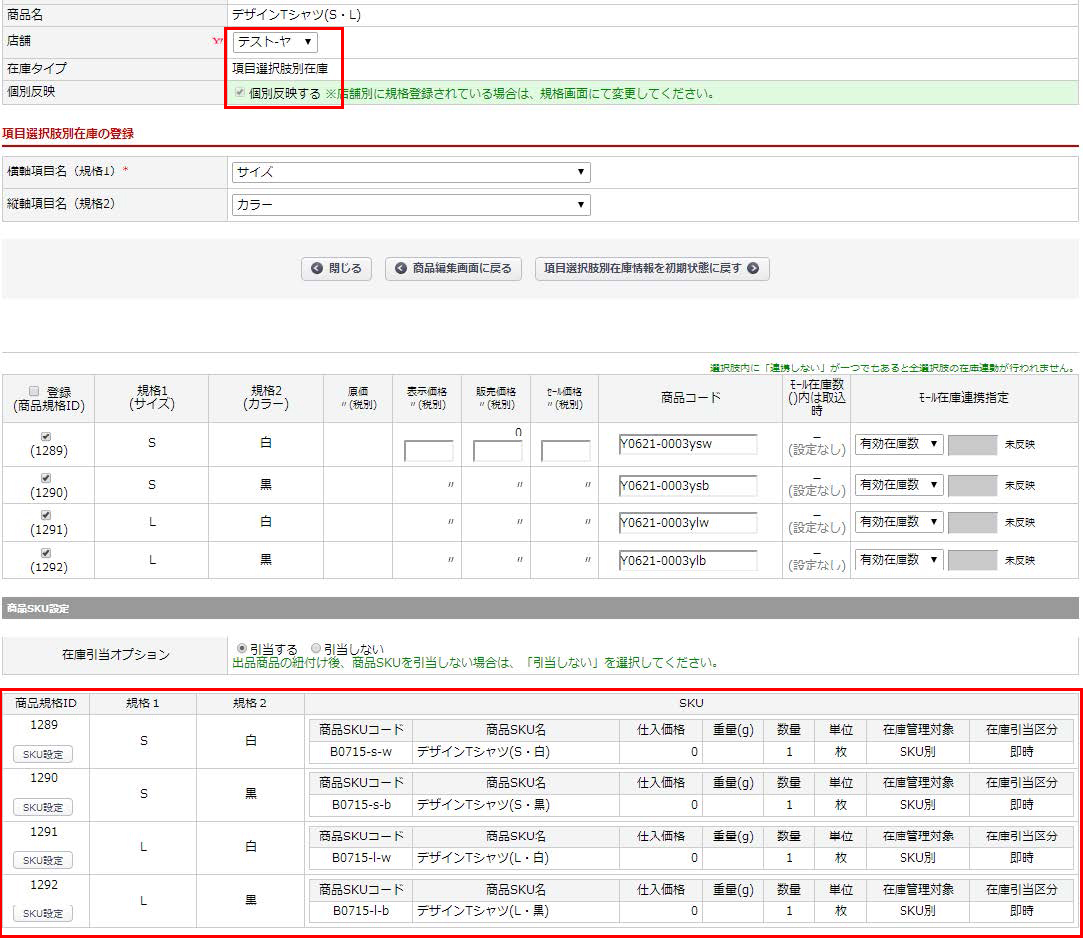This screenshot has height=938, width=1083.
Task: Click SKU設定 button for ID 1290
Action: pyautogui.click(x=43, y=807)
